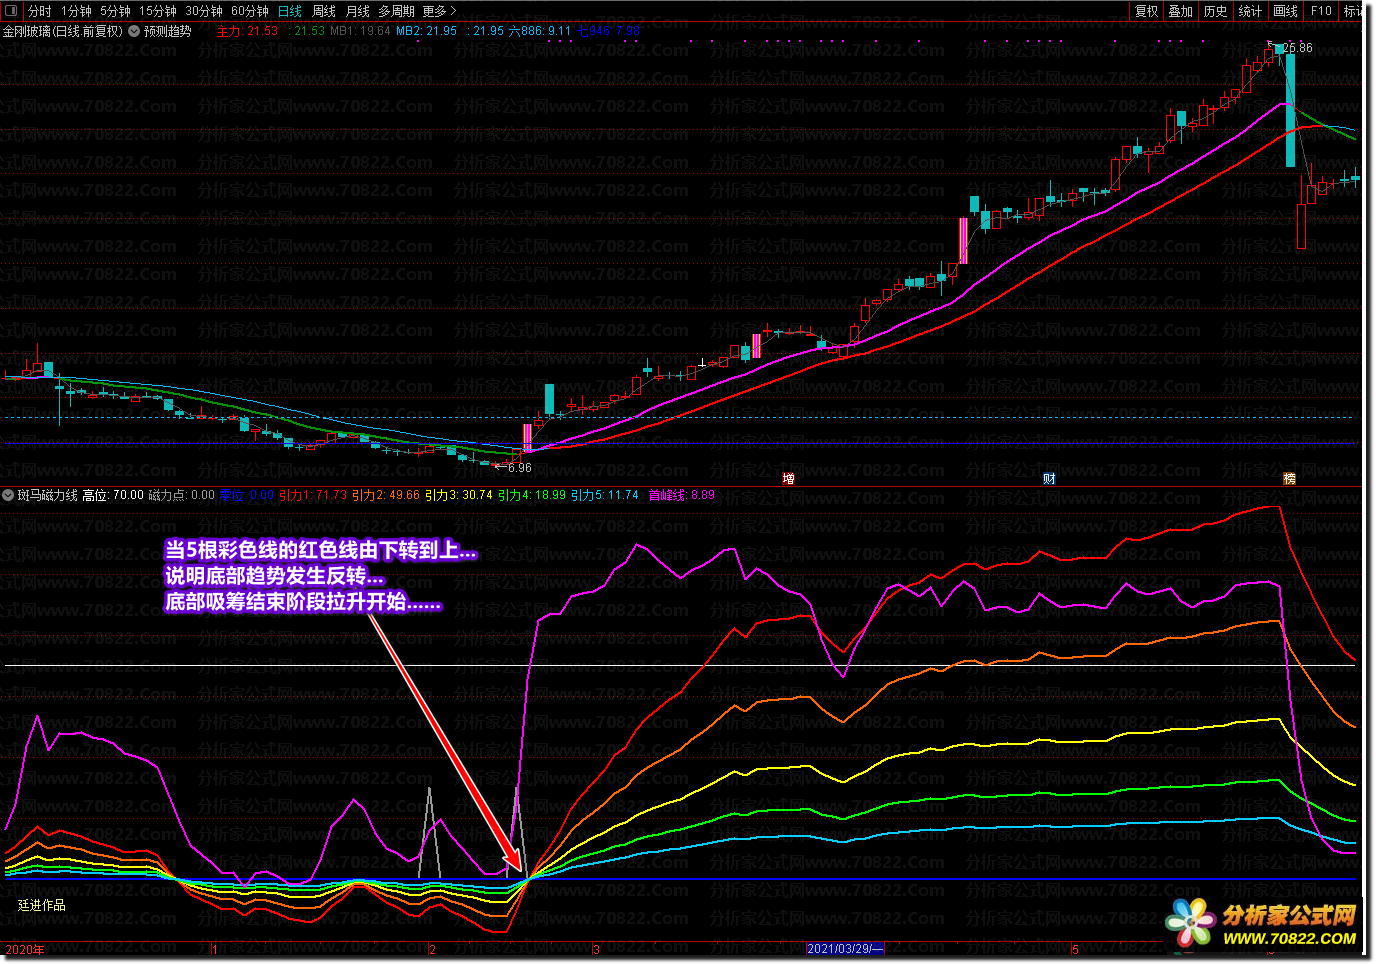Click the MB2: 21.95 indicator value
This screenshot has width=1376, height=964.
(426, 31)
